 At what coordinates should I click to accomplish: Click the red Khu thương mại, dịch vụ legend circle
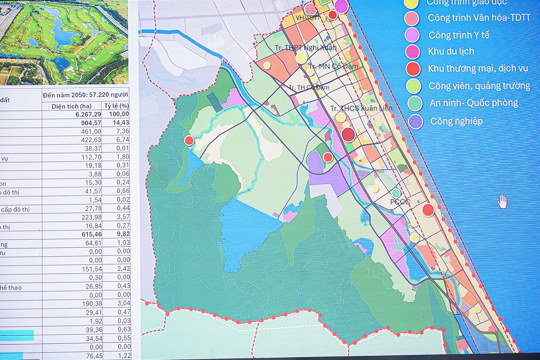click(x=413, y=69)
